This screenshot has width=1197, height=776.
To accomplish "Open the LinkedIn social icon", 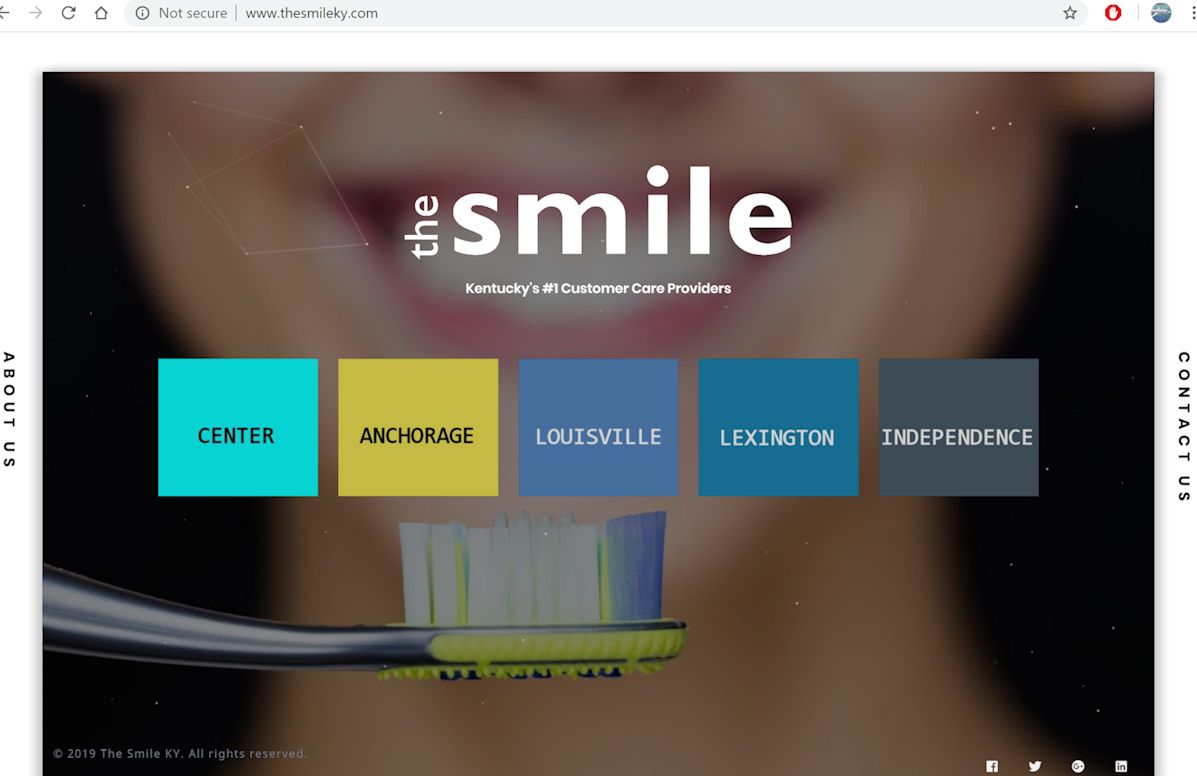I will (1121, 766).
